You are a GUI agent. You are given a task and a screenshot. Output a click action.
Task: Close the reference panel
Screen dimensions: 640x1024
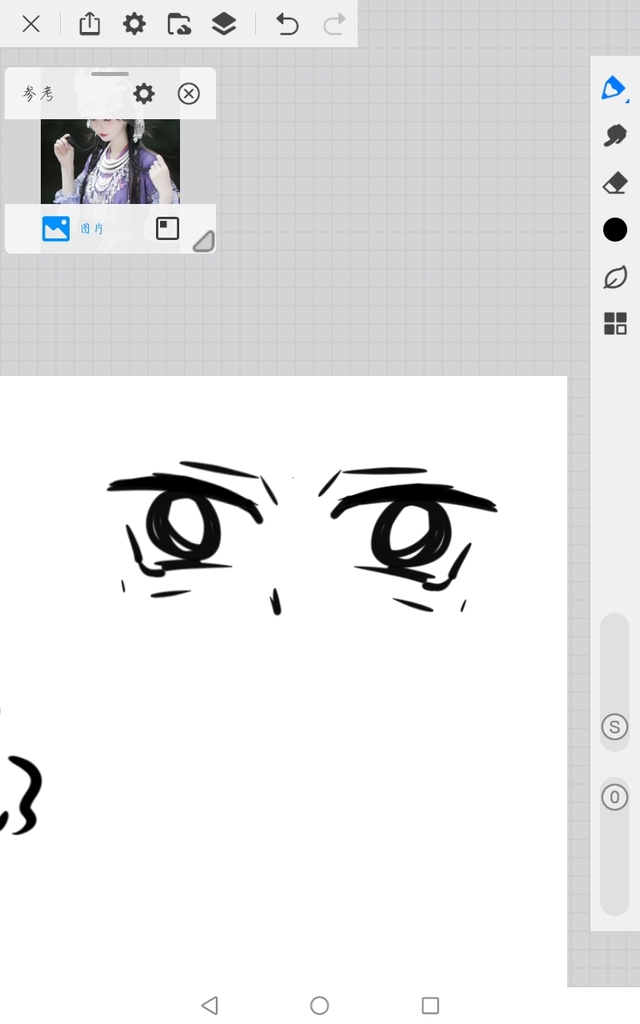tap(189, 93)
